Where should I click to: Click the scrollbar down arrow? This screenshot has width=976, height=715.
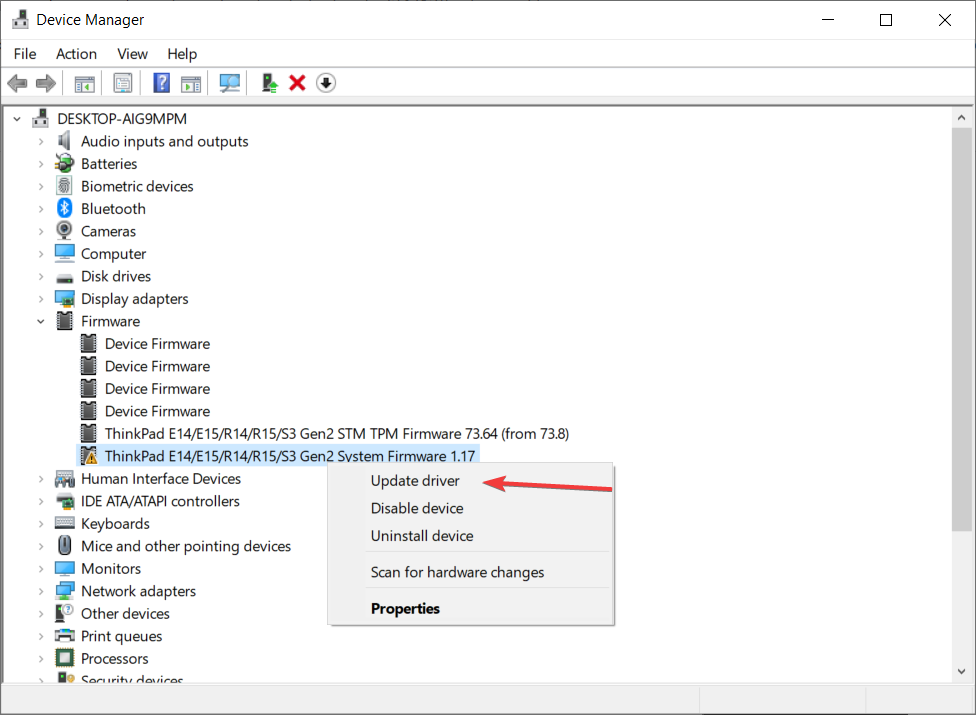pyautogui.click(x=961, y=671)
